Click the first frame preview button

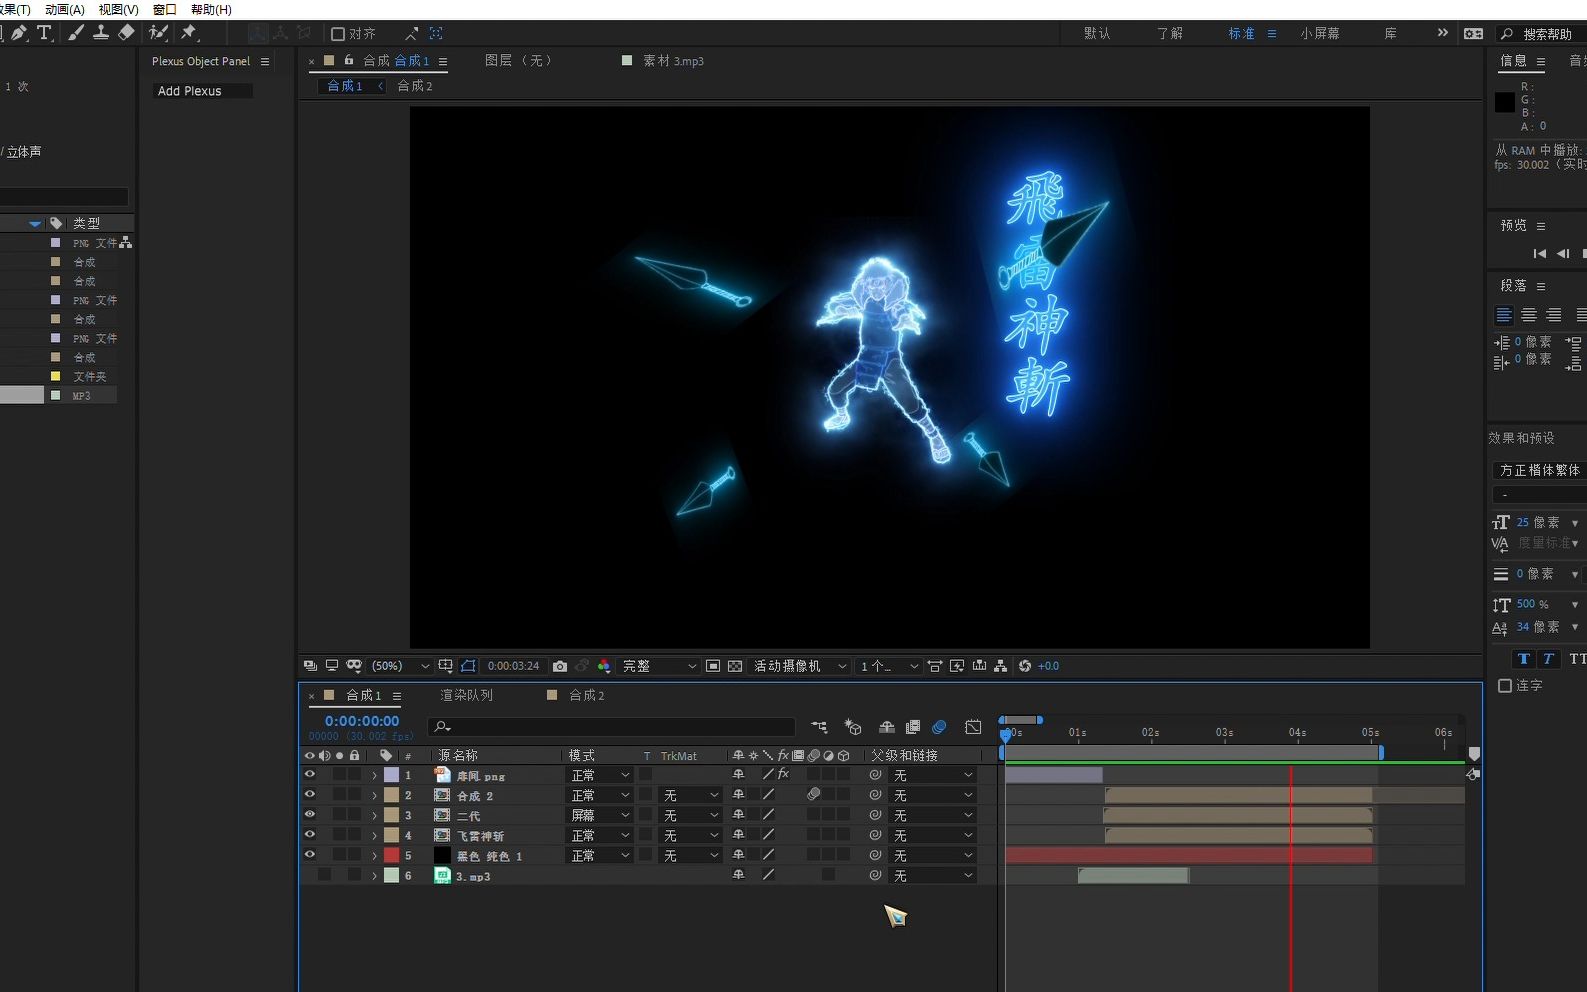tap(1540, 254)
